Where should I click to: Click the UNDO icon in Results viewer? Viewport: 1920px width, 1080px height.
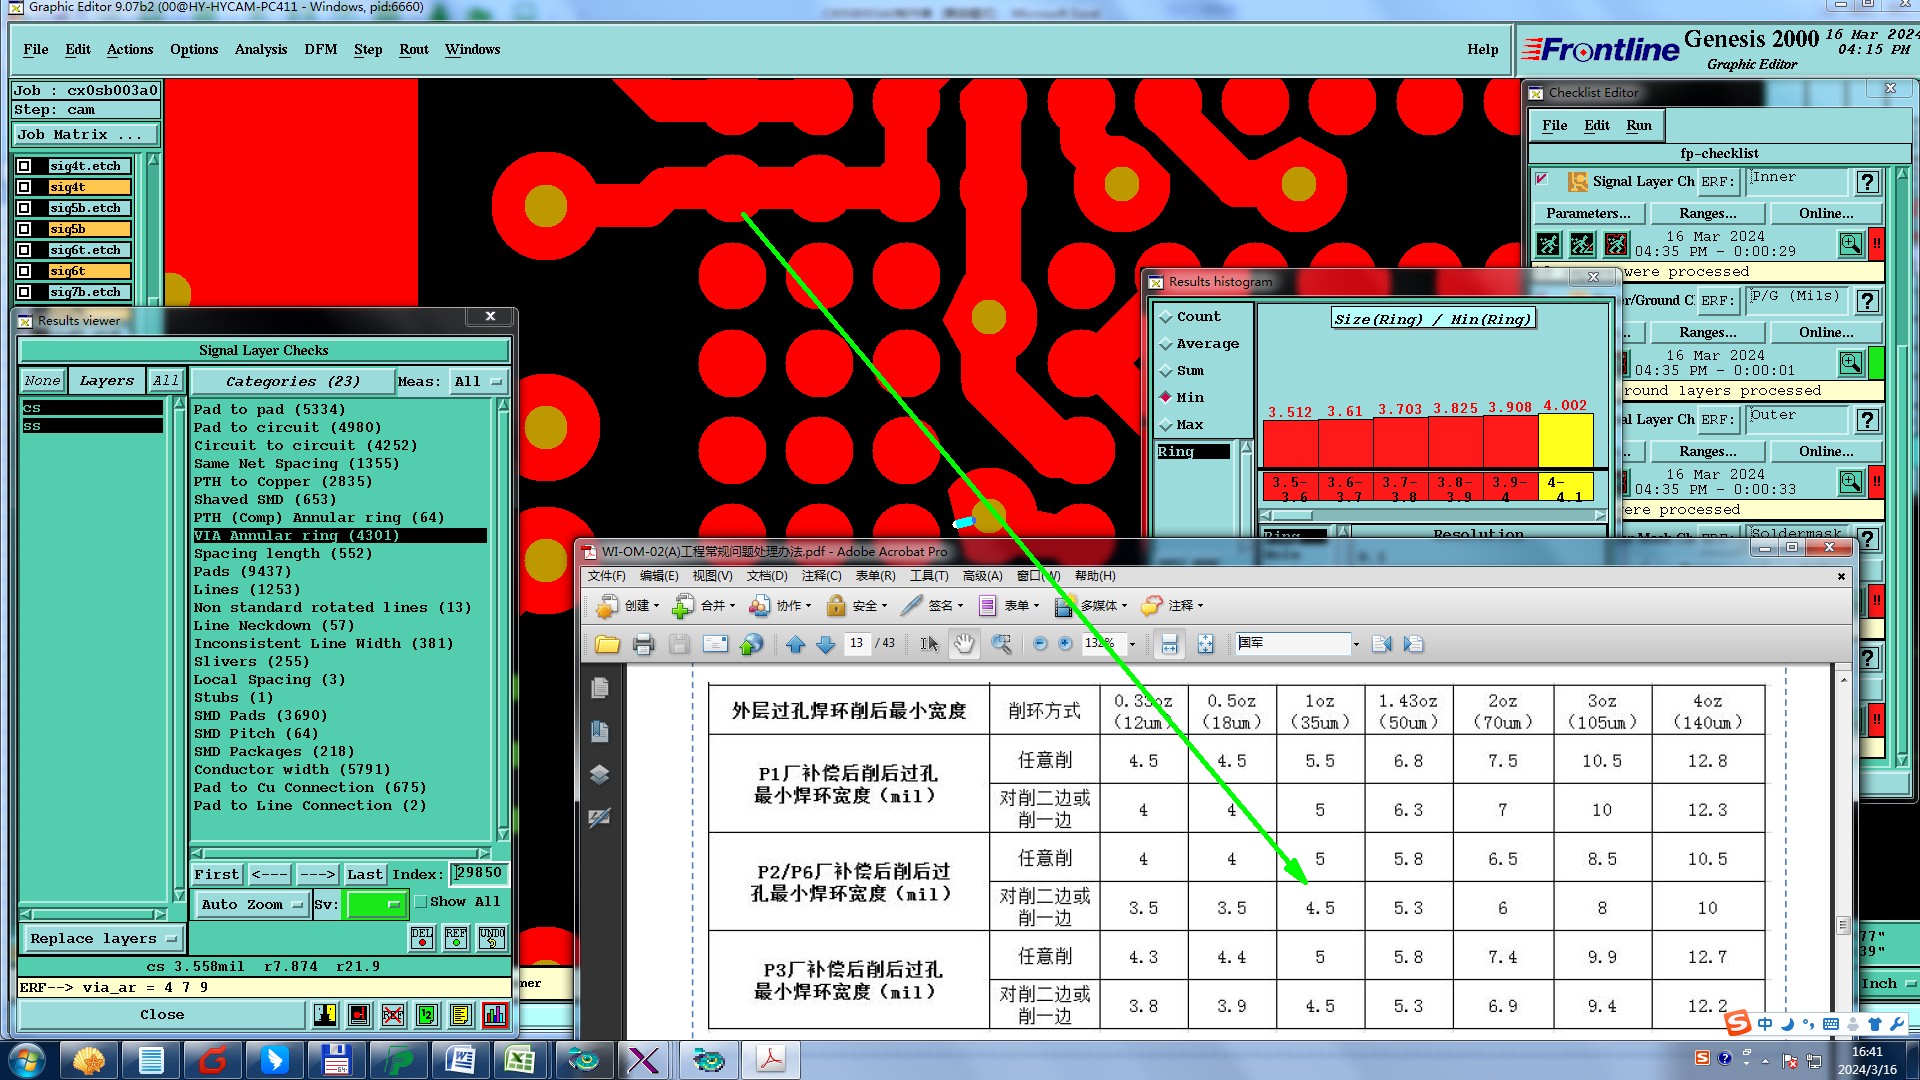pos(492,937)
